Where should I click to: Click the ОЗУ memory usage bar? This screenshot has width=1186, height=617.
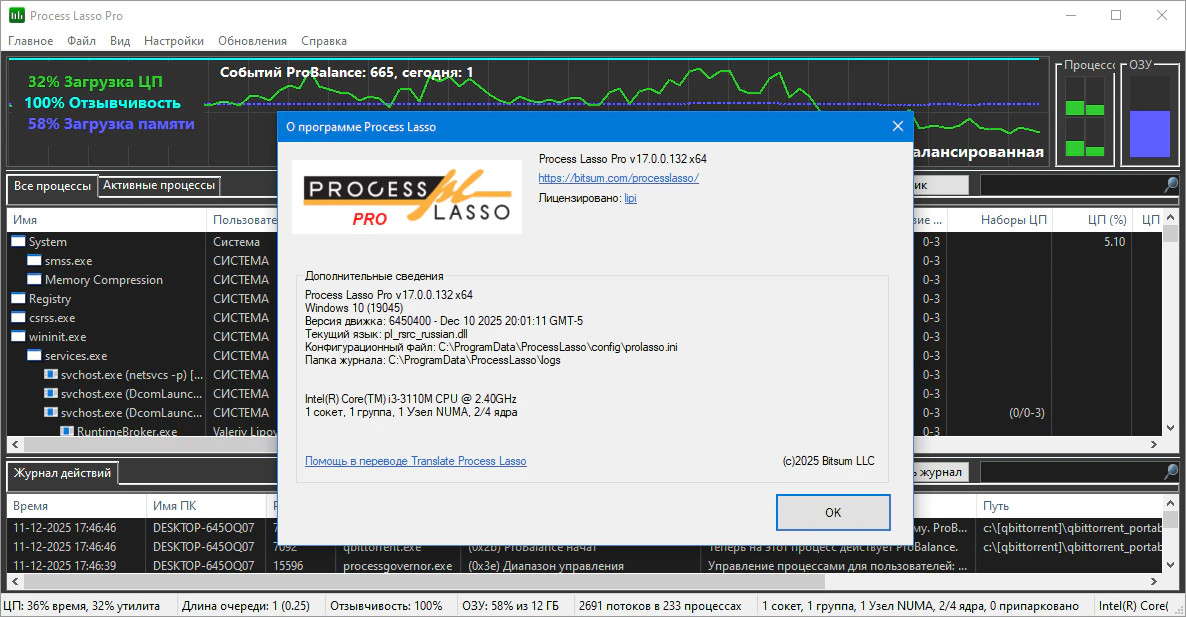pyautogui.click(x=1149, y=133)
